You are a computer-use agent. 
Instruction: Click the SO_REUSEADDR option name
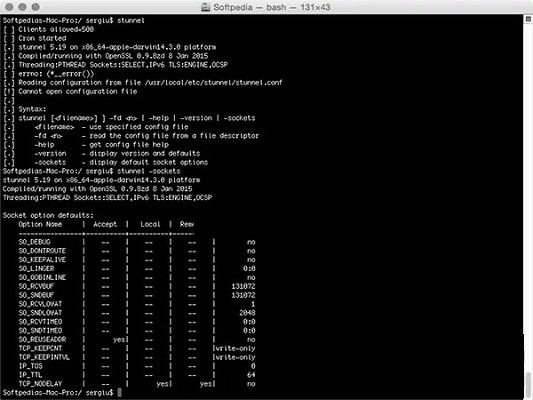(42, 339)
